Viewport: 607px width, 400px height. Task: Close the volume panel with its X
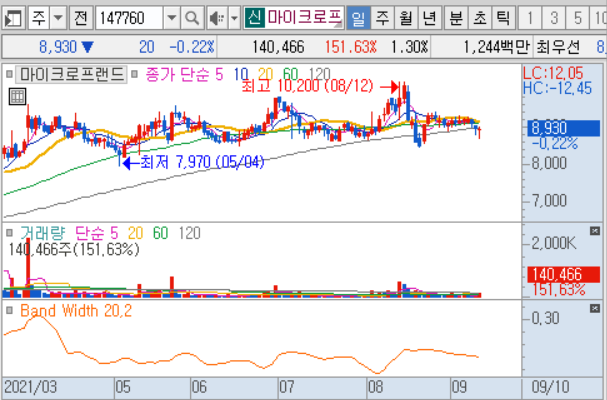[x=595, y=231]
